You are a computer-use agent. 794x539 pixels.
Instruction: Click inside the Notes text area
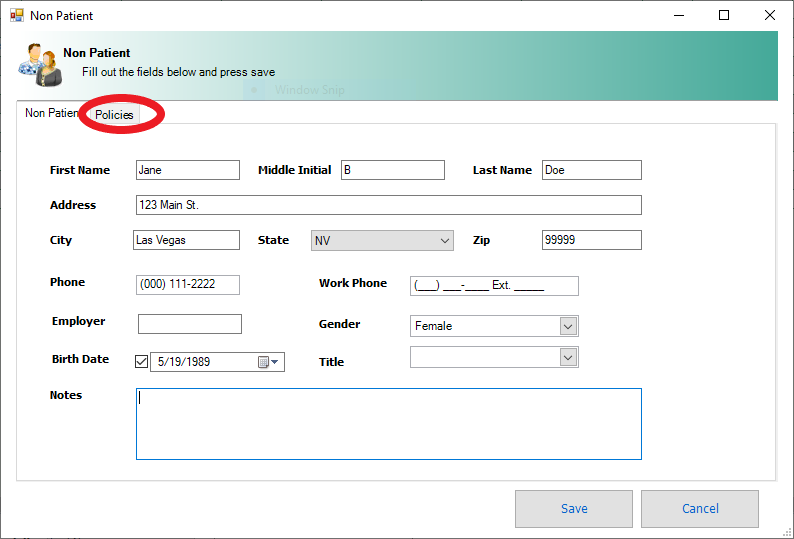click(388, 424)
